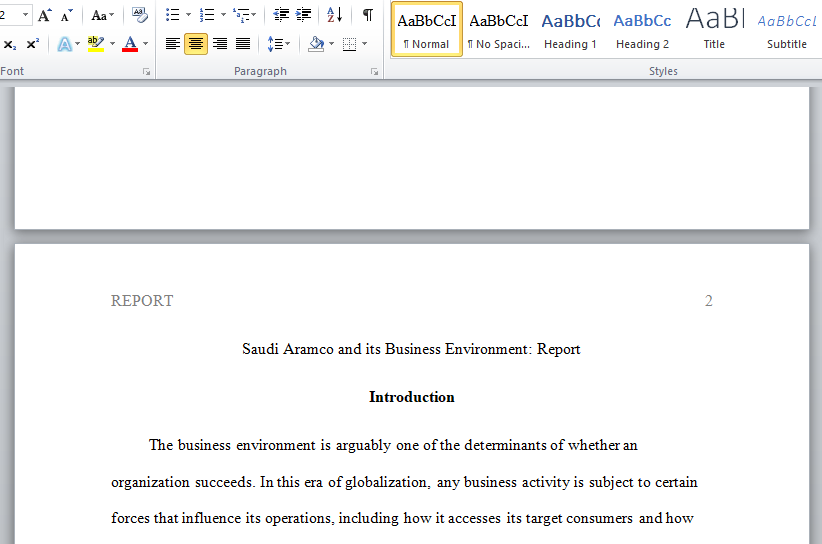This screenshot has height=544, width=822.
Task: Click the Sort A-Z icon
Action: 334,15
